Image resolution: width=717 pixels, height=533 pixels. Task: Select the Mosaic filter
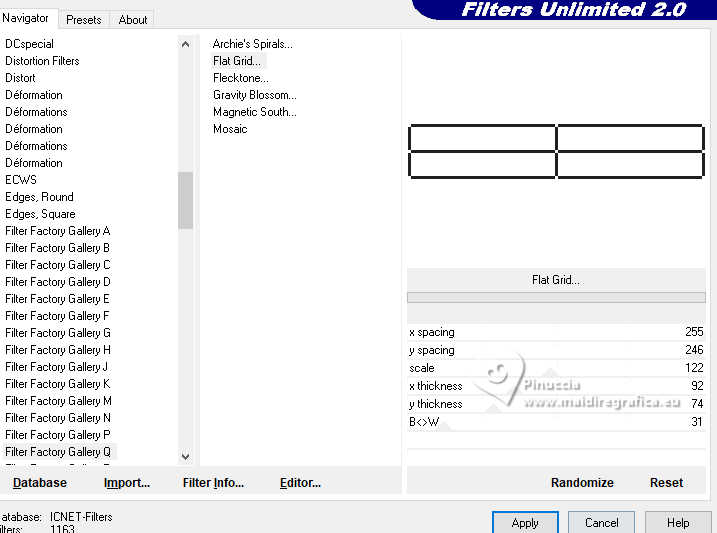[x=230, y=129]
